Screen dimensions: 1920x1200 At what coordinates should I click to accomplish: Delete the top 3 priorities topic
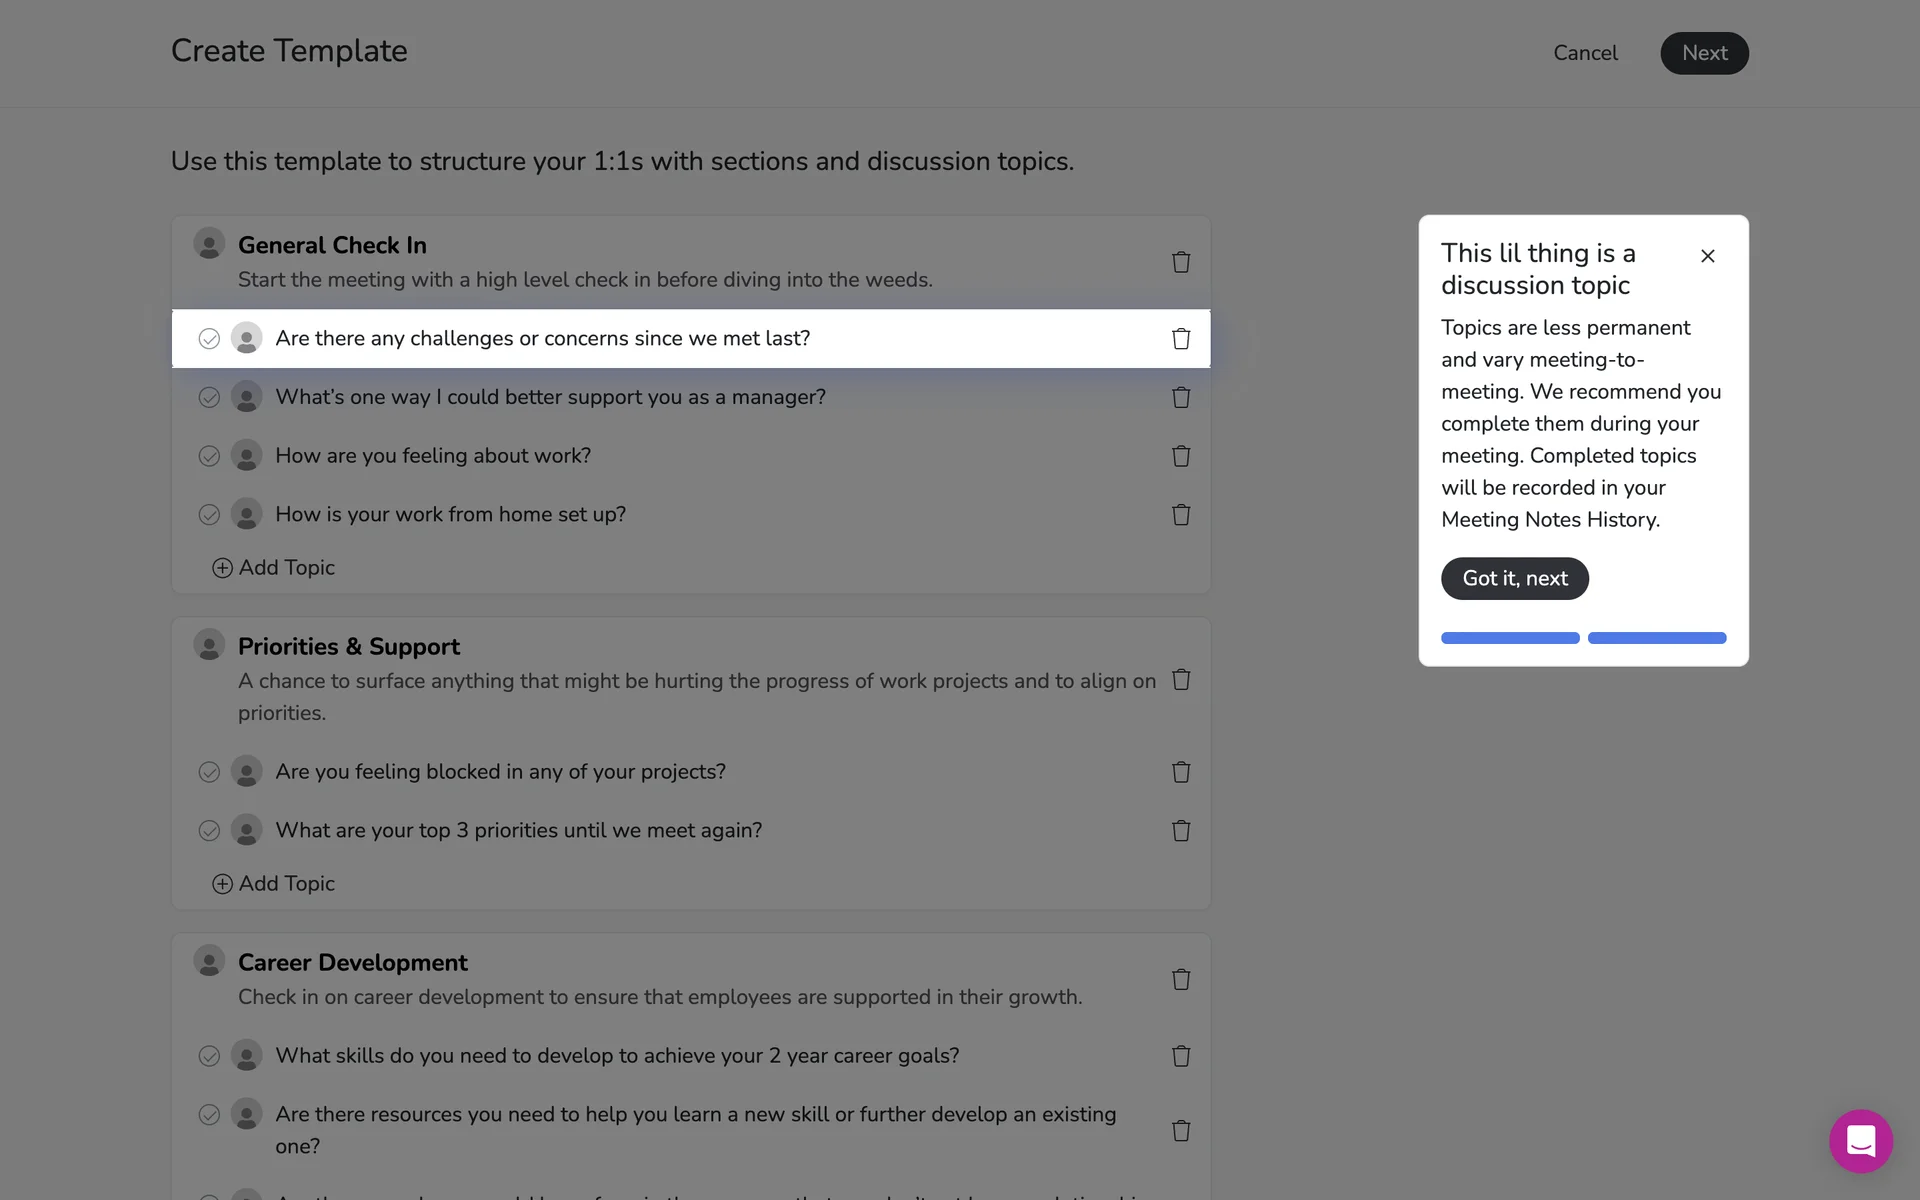1181,831
